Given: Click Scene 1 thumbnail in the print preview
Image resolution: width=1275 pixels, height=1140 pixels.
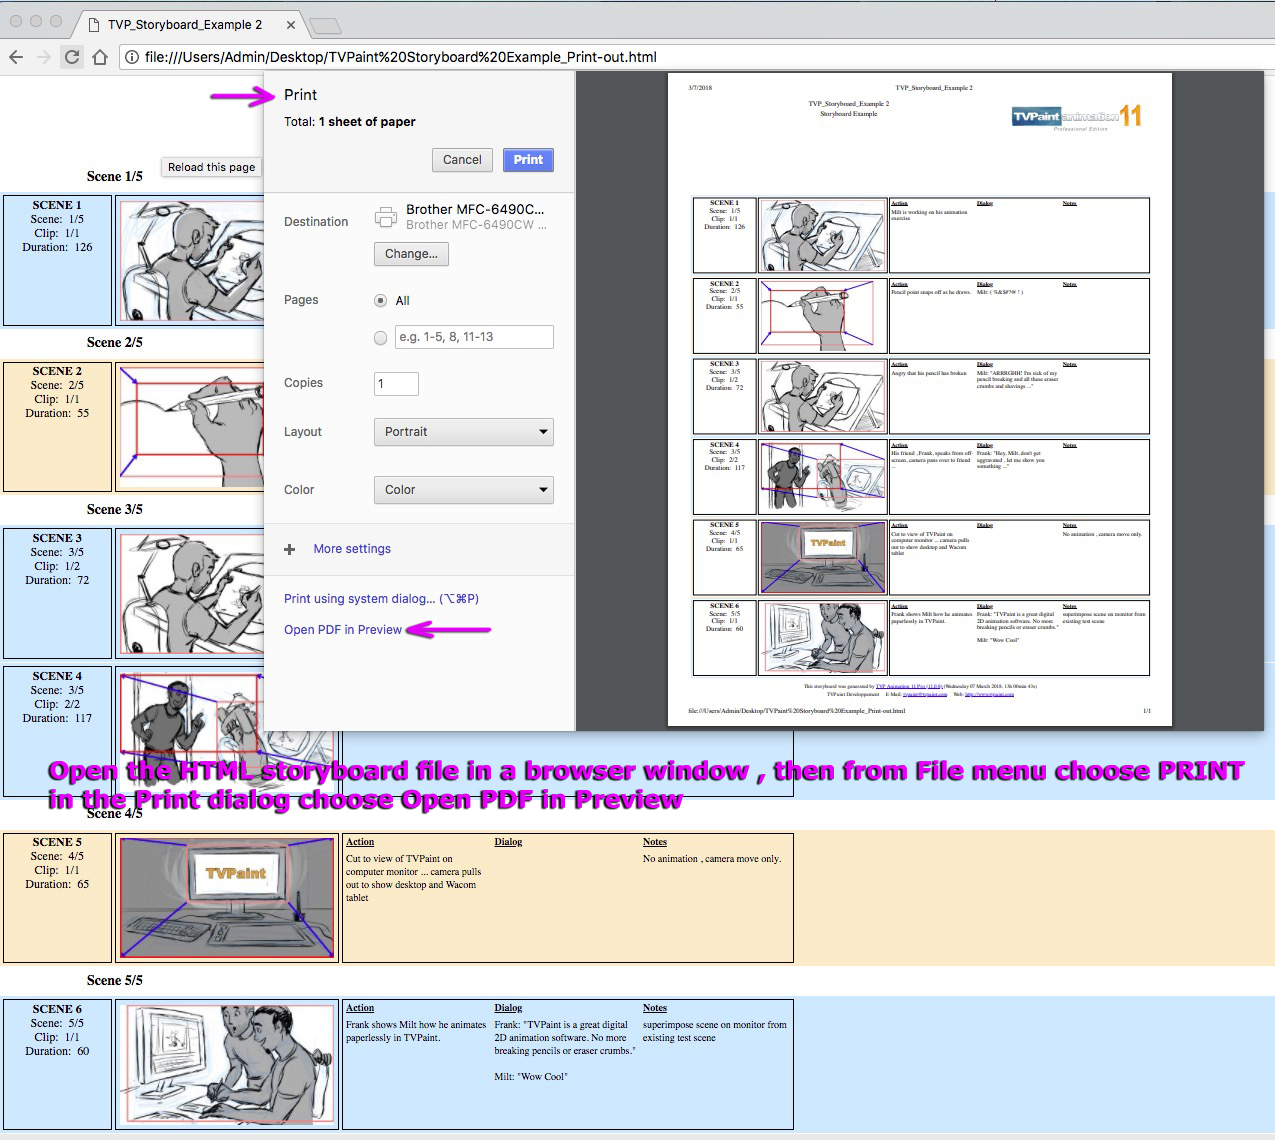Looking at the screenshot, I should (823, 236).
